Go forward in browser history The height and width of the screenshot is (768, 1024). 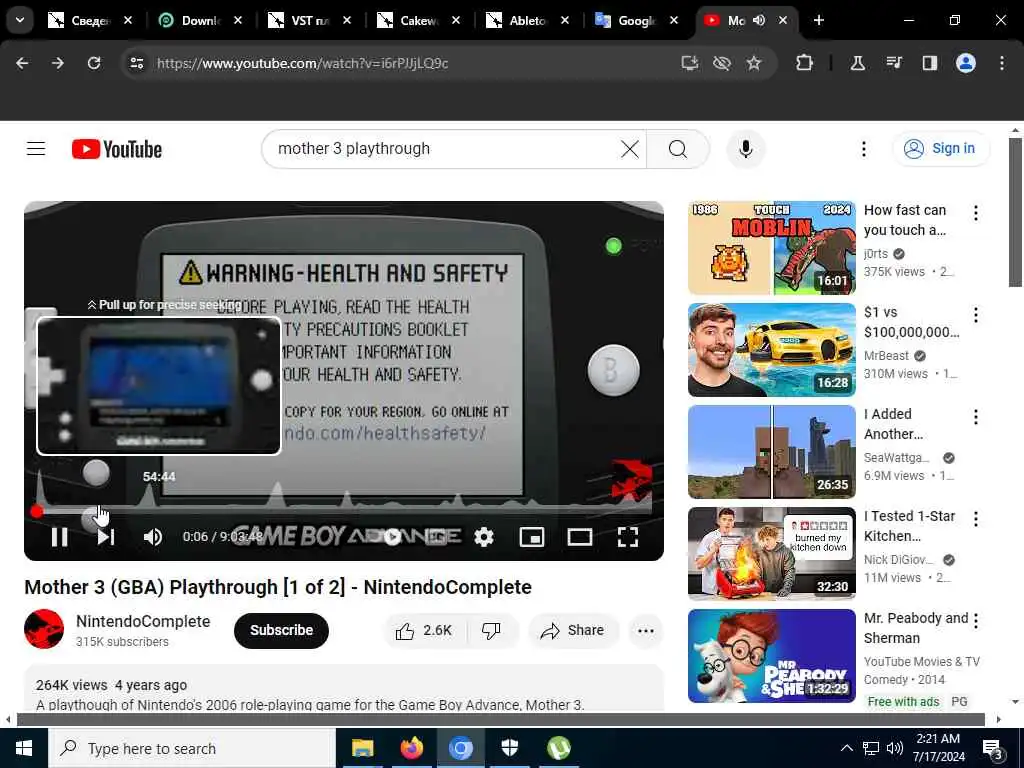click(58, 63)
